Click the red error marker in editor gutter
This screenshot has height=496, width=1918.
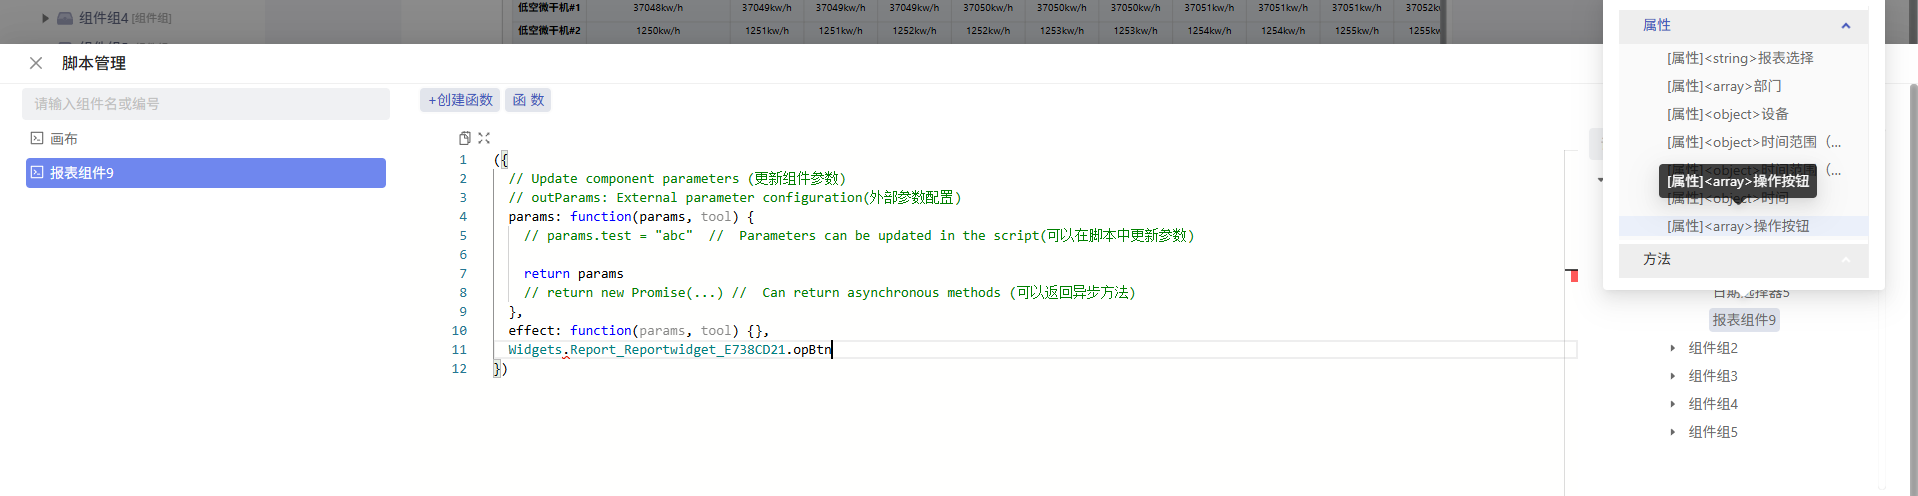pos(1573,275)
